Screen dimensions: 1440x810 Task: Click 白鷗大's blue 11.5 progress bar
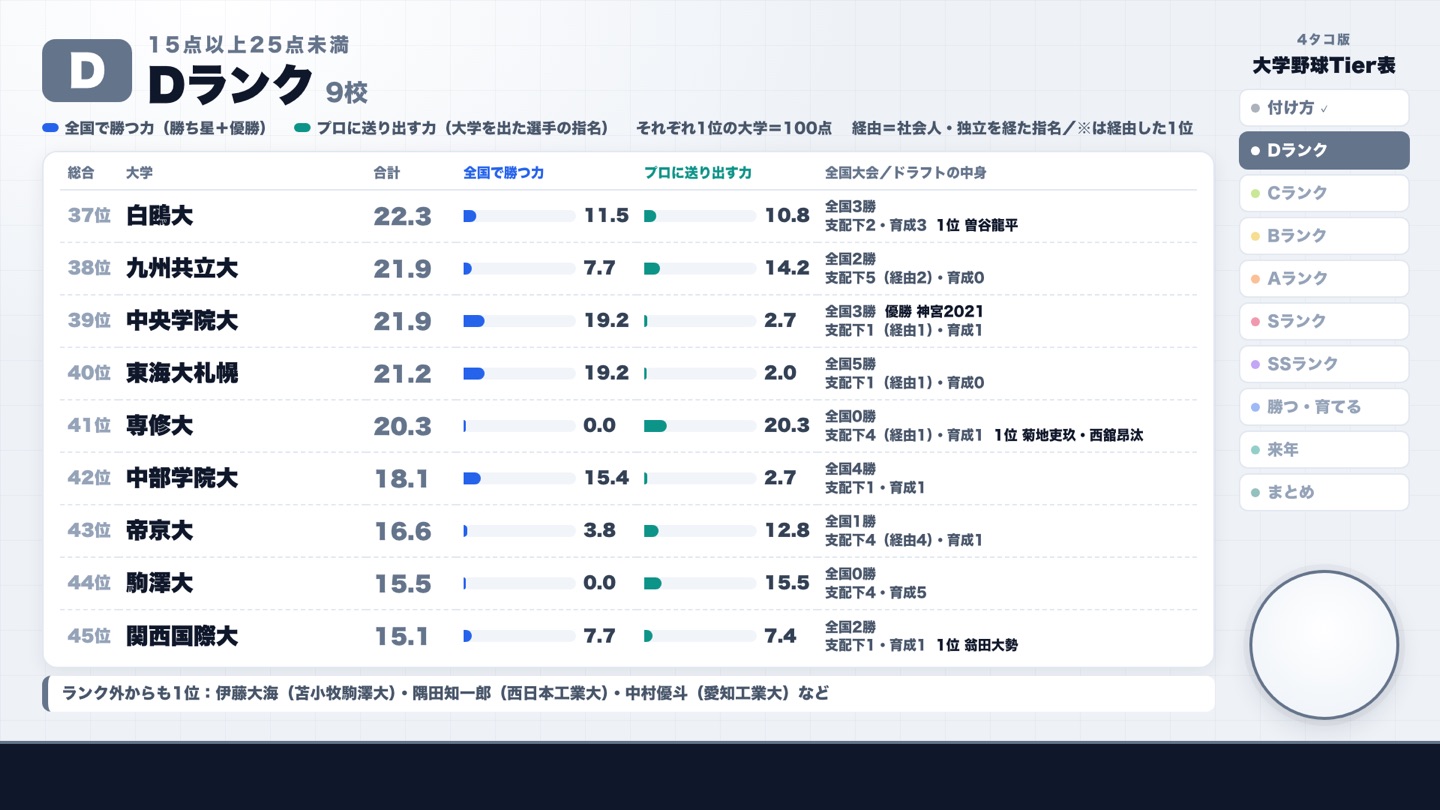pyautogui.click(x=520, y=216)
